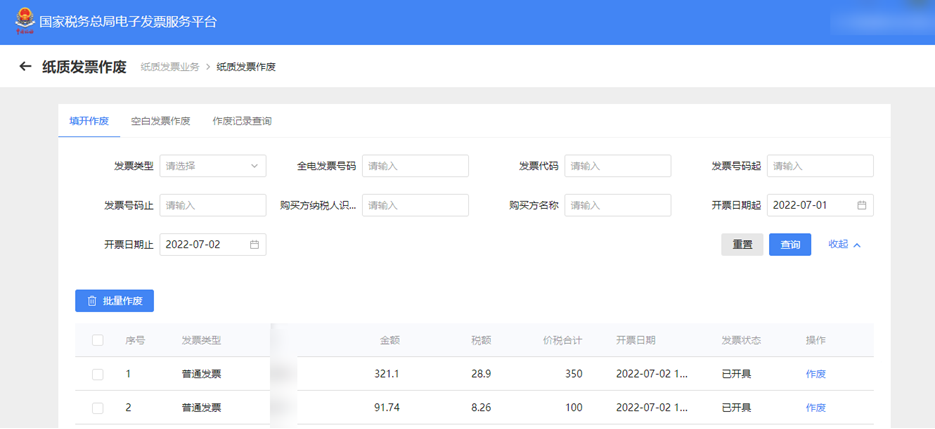Click the 重置 button
The image size is (935, 429).
coord(742,245)
